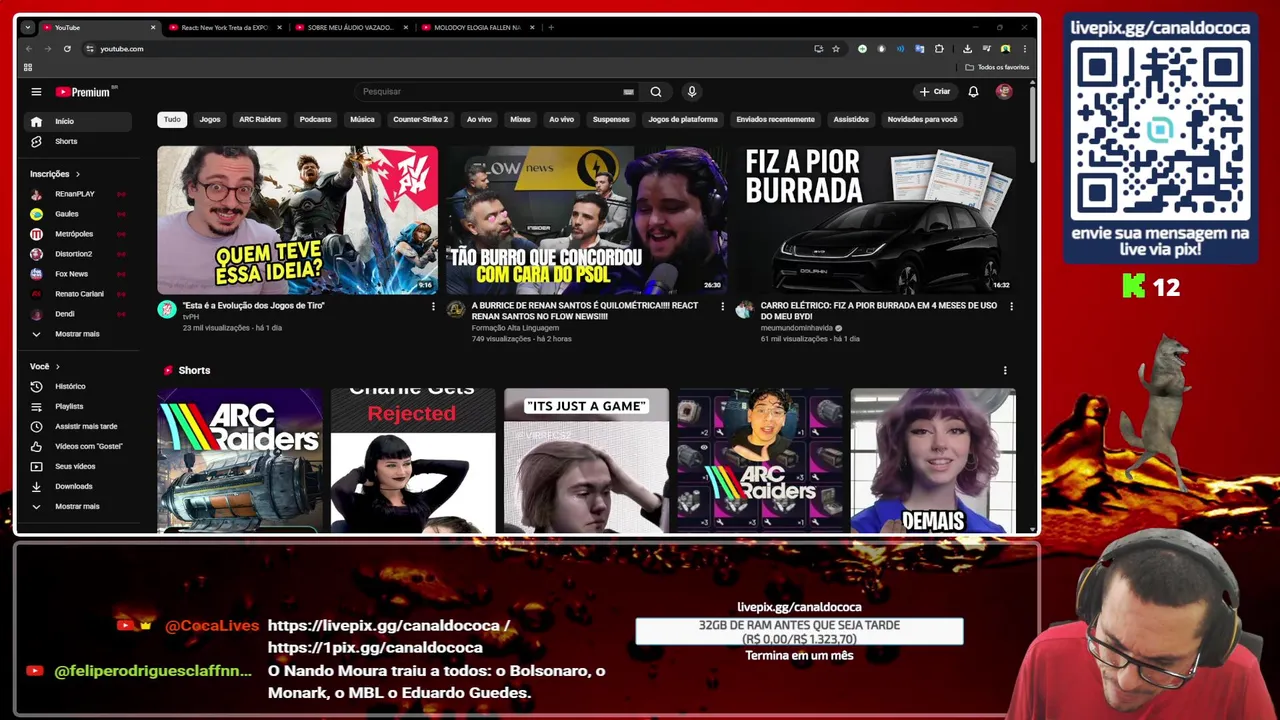Open "Quem teve essa ideia?" video thumbnail
The width and height of the screenshot is (1280, 720).
(x=297, y=220)
